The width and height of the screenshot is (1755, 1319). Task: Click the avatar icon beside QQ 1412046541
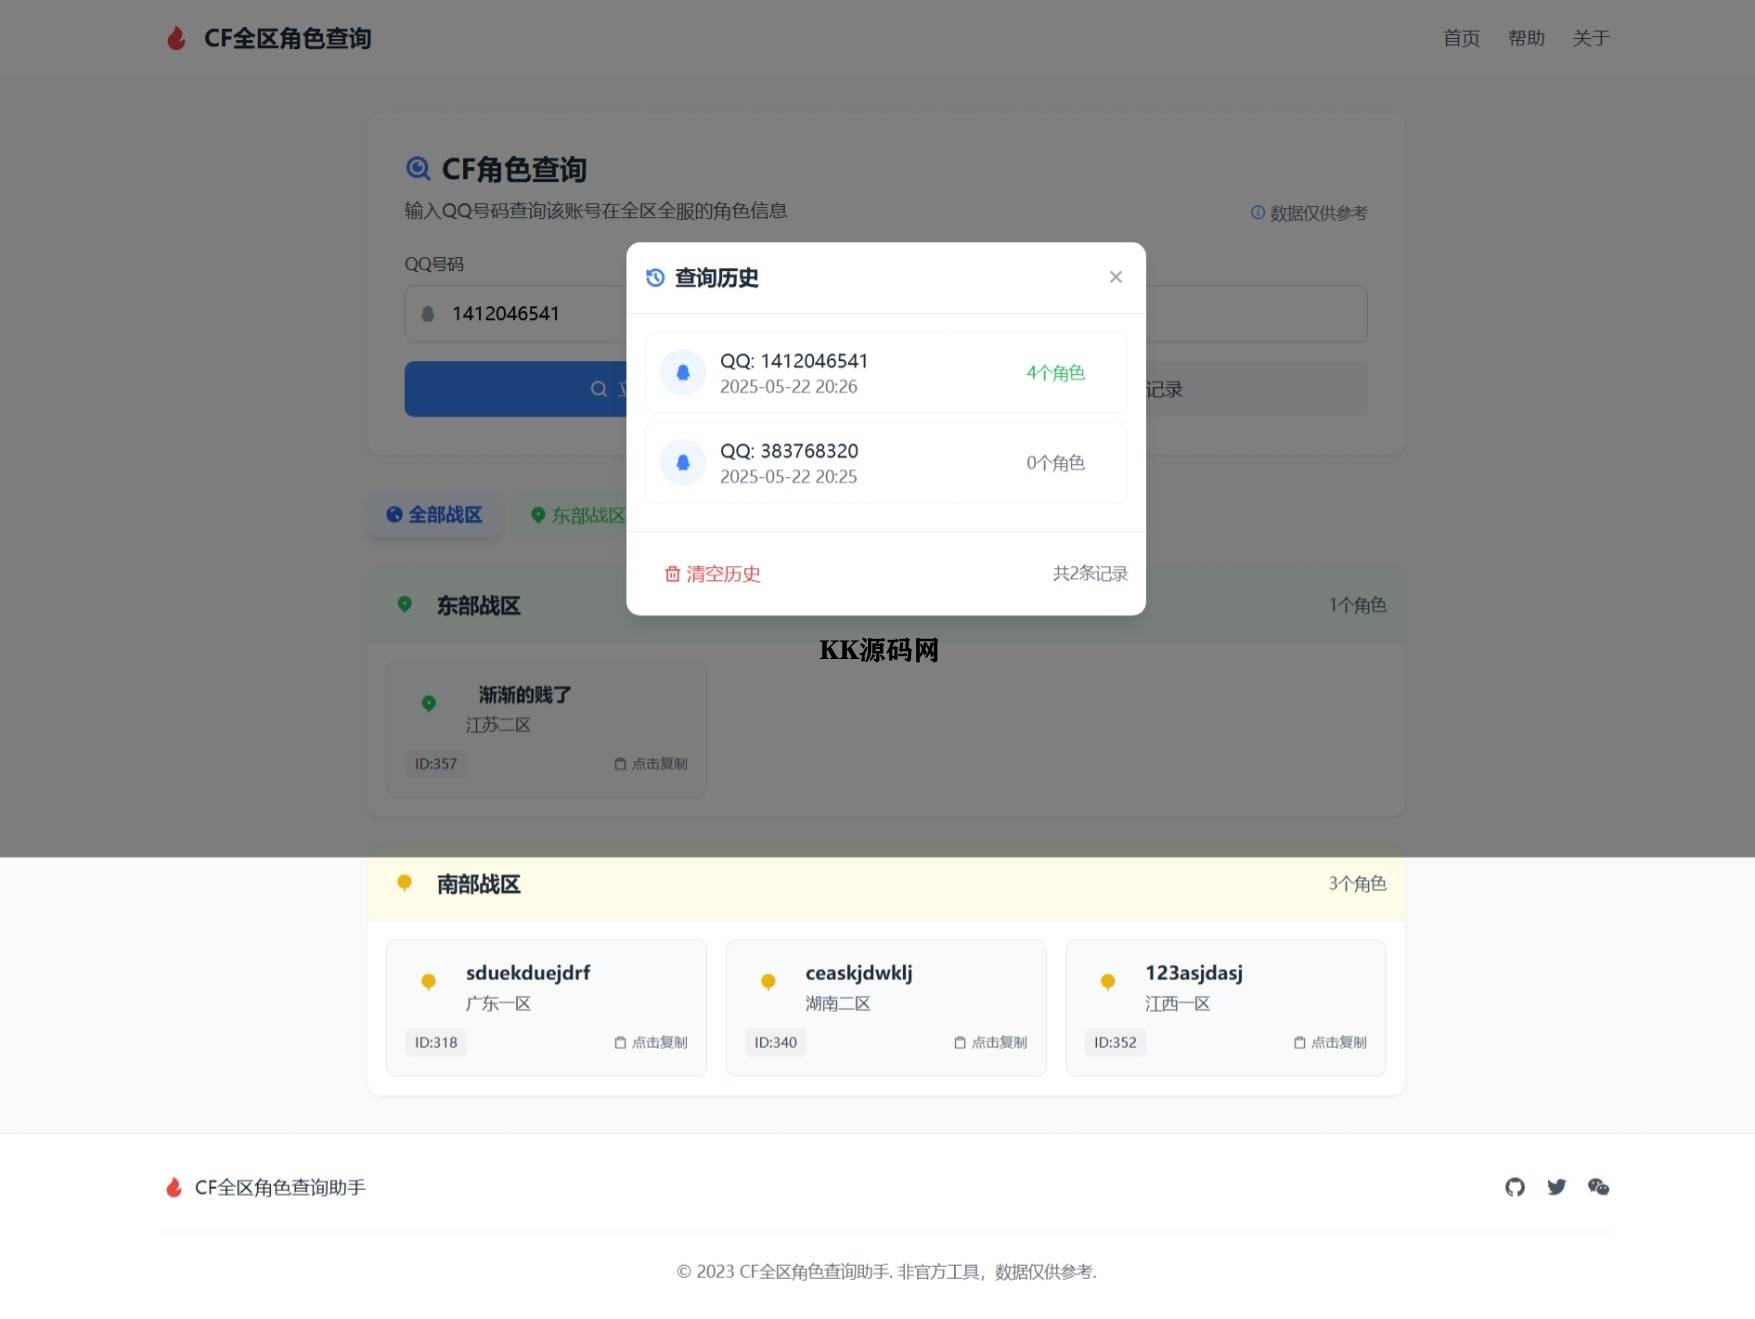[x=683, y=372]
